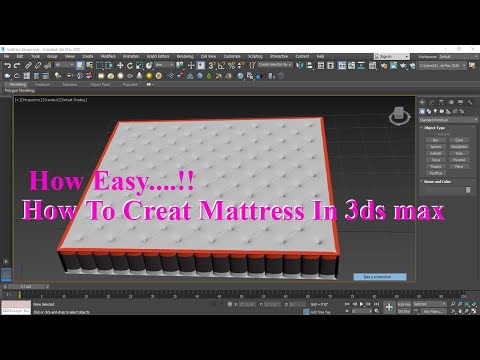Click the teapot Render Production icon
The image size is (480, 360).
pos(403,66)
